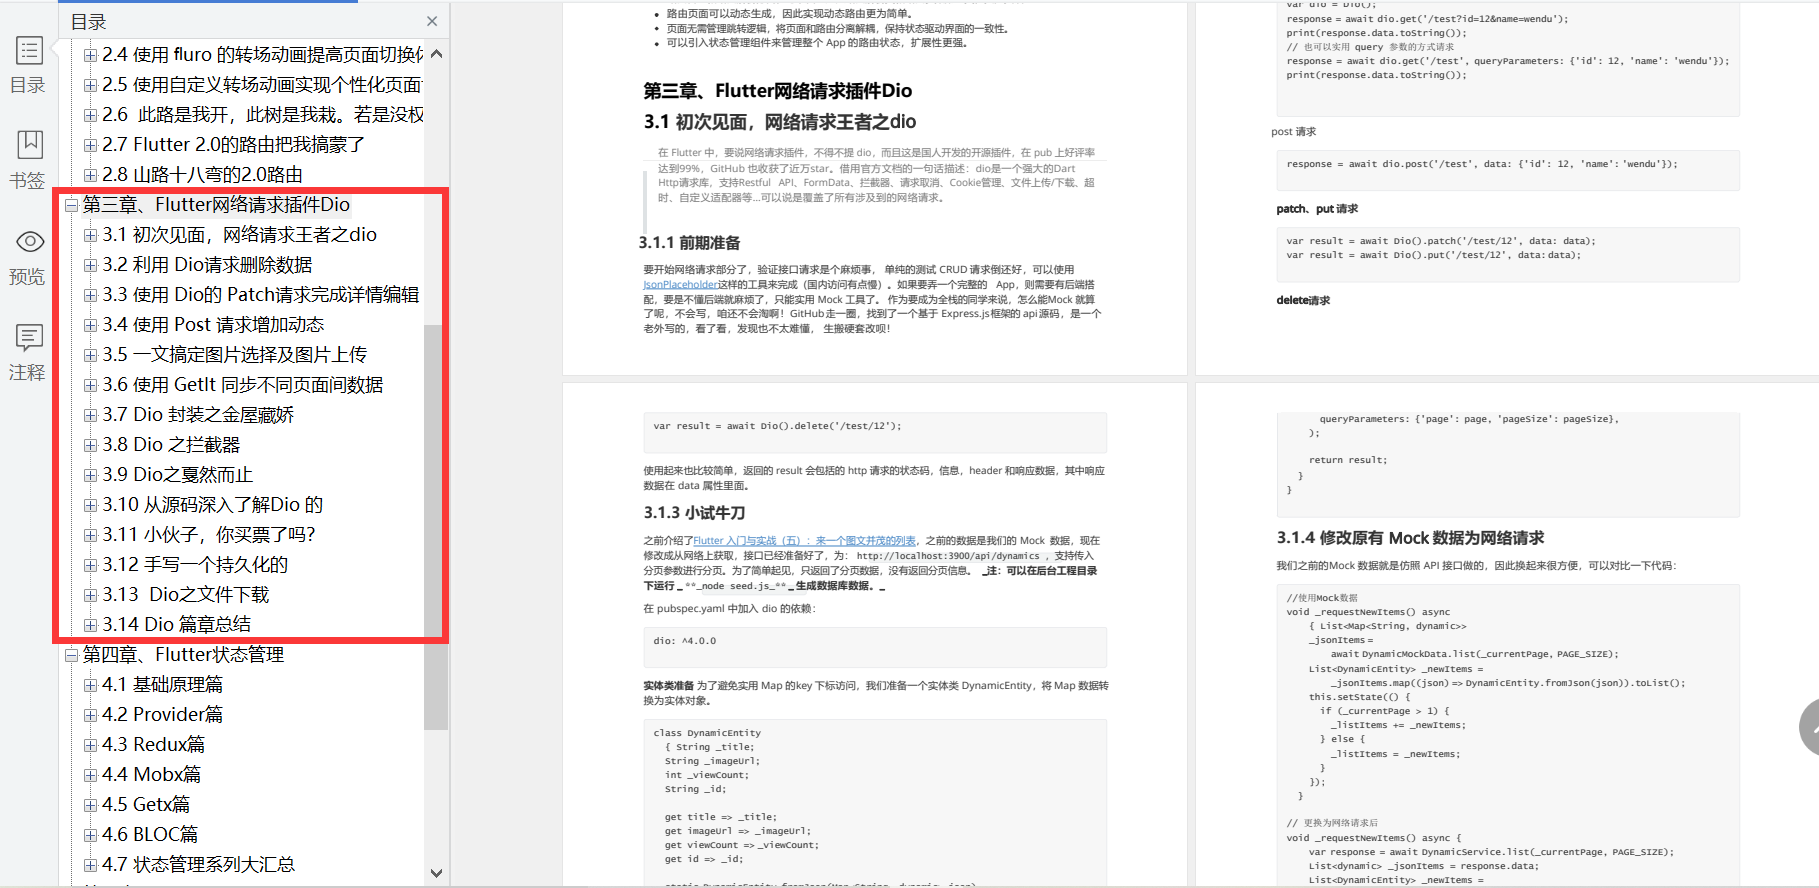Click the outline scrollbar up arrow
Image resolution: width=1819 pixels, height=888 pixels.
(436, 54)
